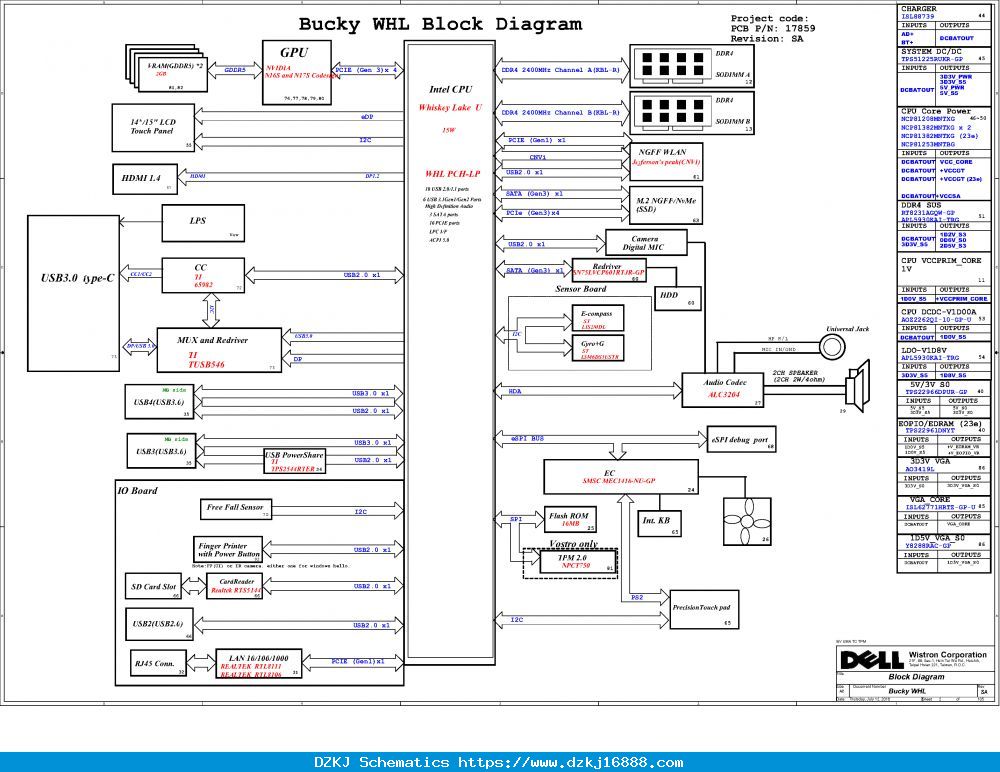Click the E-compass sensor block
This screenshot has width=1000, height=772.
598,318
